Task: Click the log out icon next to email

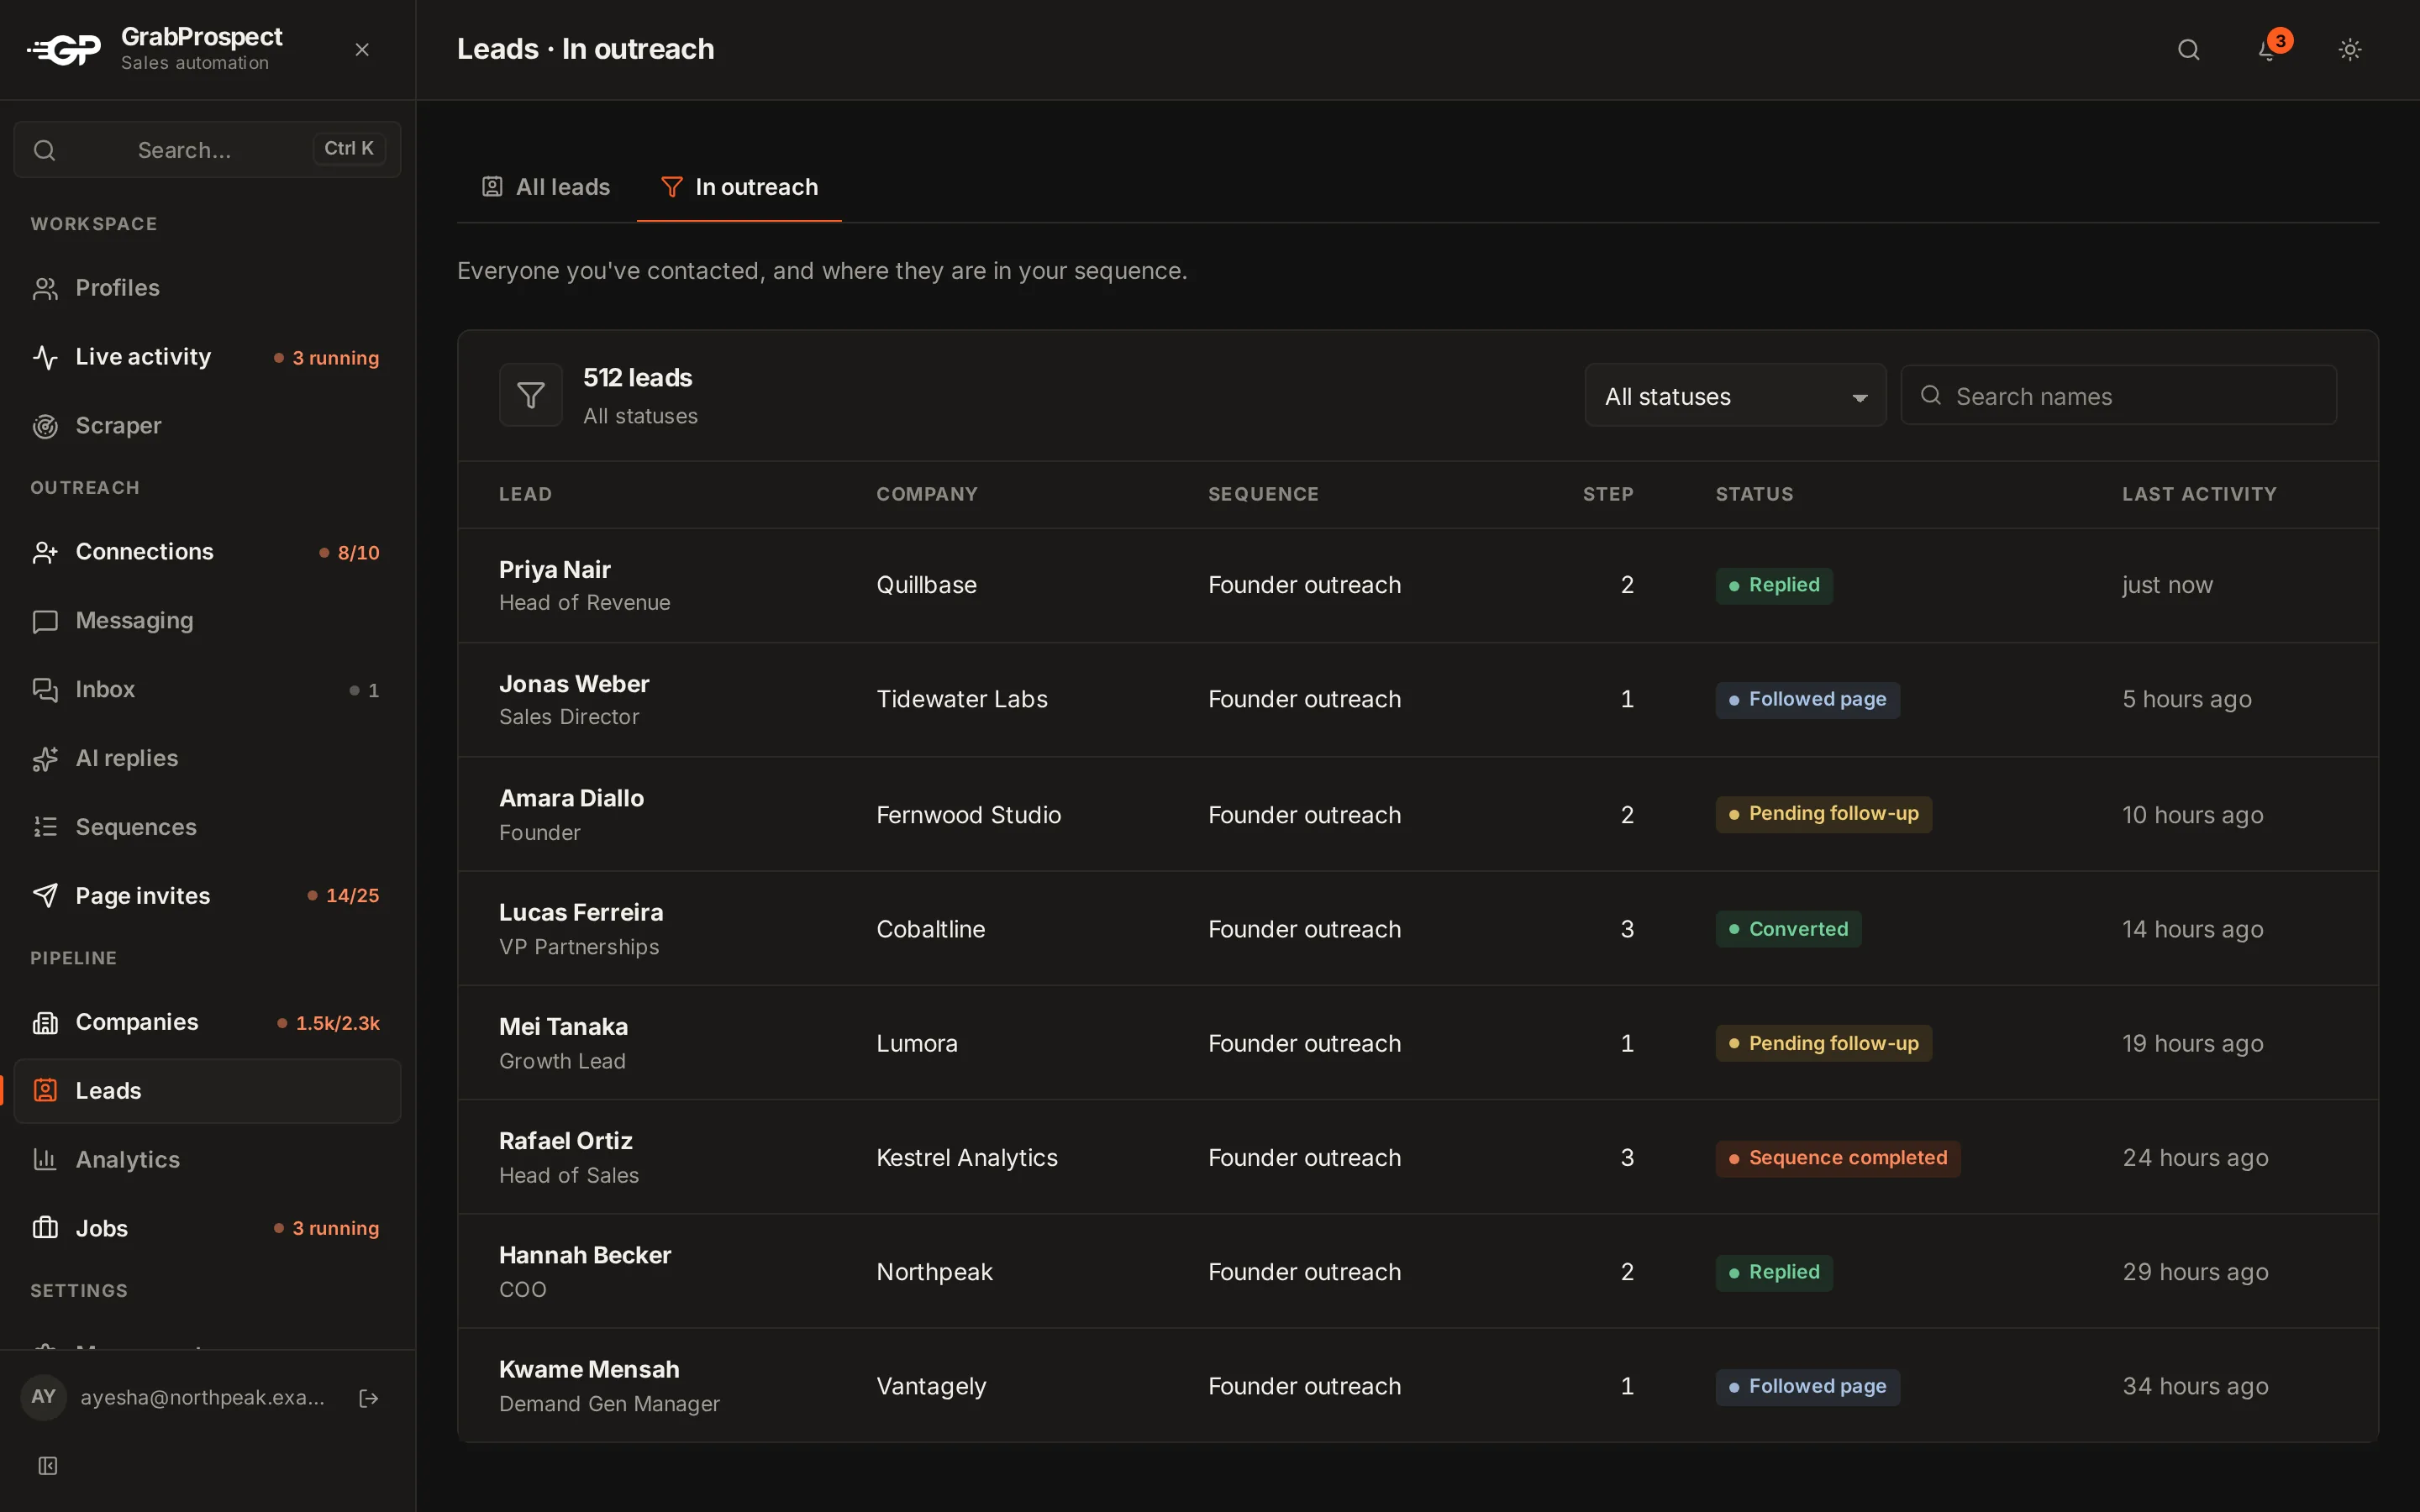Action: (368, 1398)
